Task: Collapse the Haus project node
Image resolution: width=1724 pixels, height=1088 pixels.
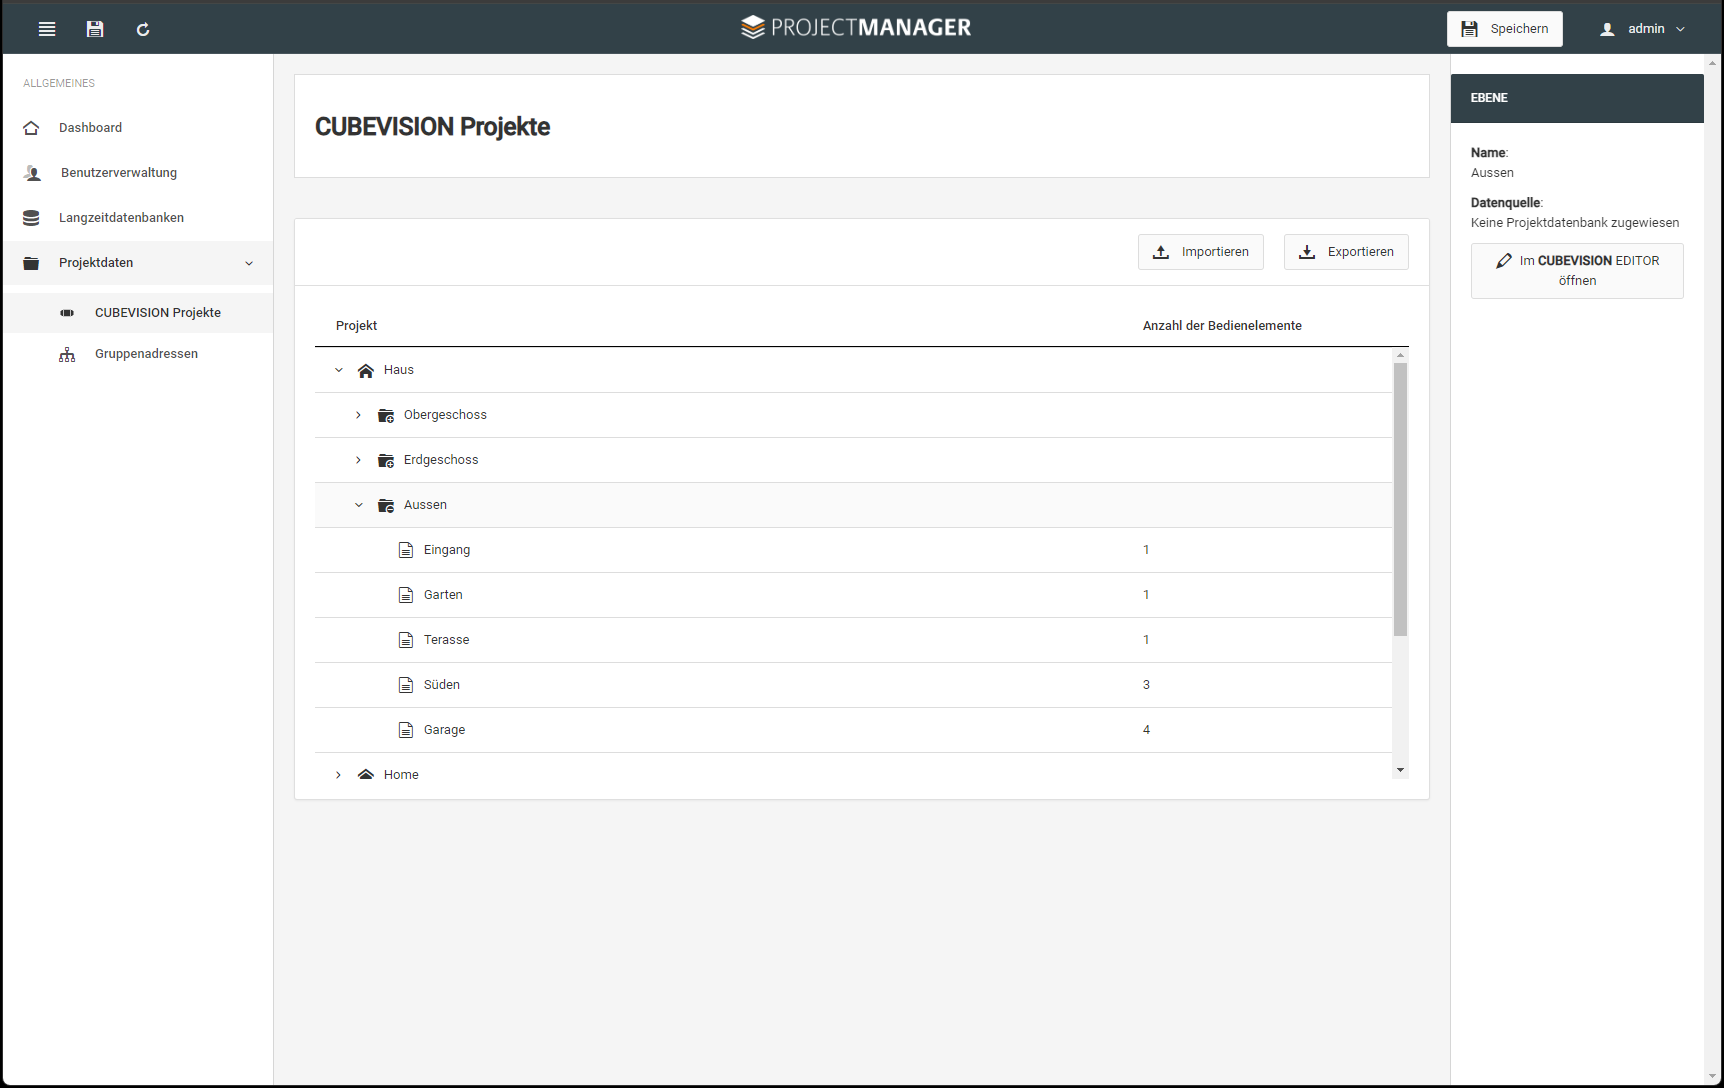Action: pos(339,370)
